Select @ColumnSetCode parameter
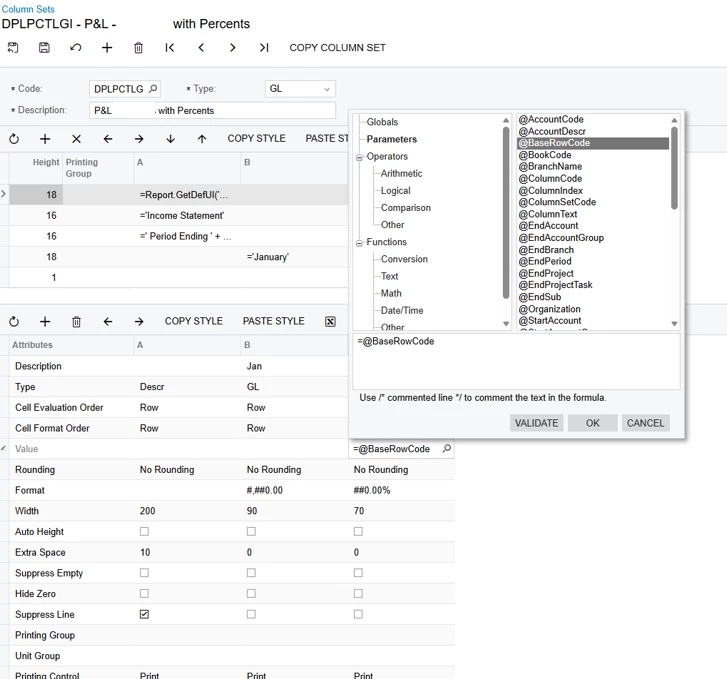This screenshot has height=679, width=727. tap(557, 202)
